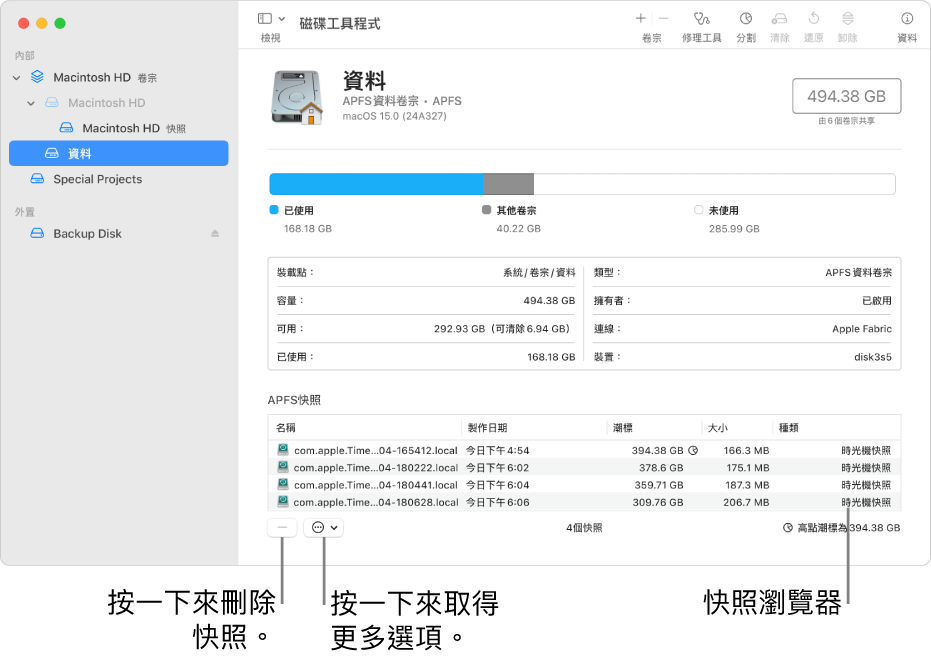Click the 378.6 GB tidemark cell
The image size is (931, 662).
[661, 468]
